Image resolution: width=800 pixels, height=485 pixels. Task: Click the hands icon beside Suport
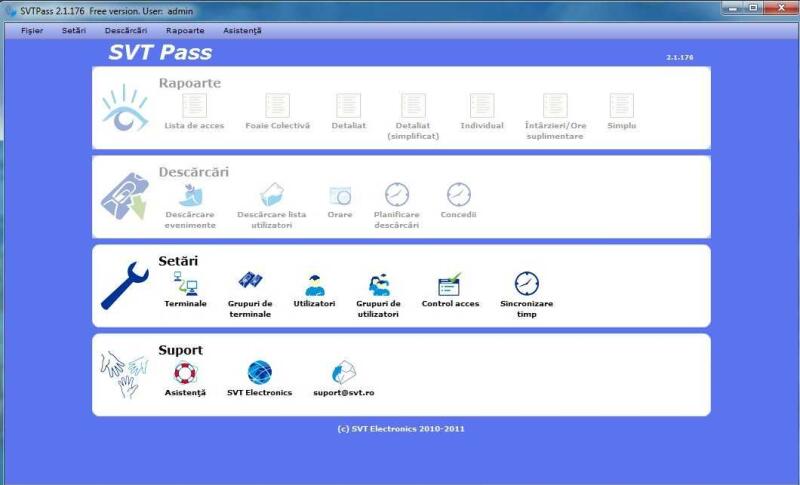coord(124,374)
